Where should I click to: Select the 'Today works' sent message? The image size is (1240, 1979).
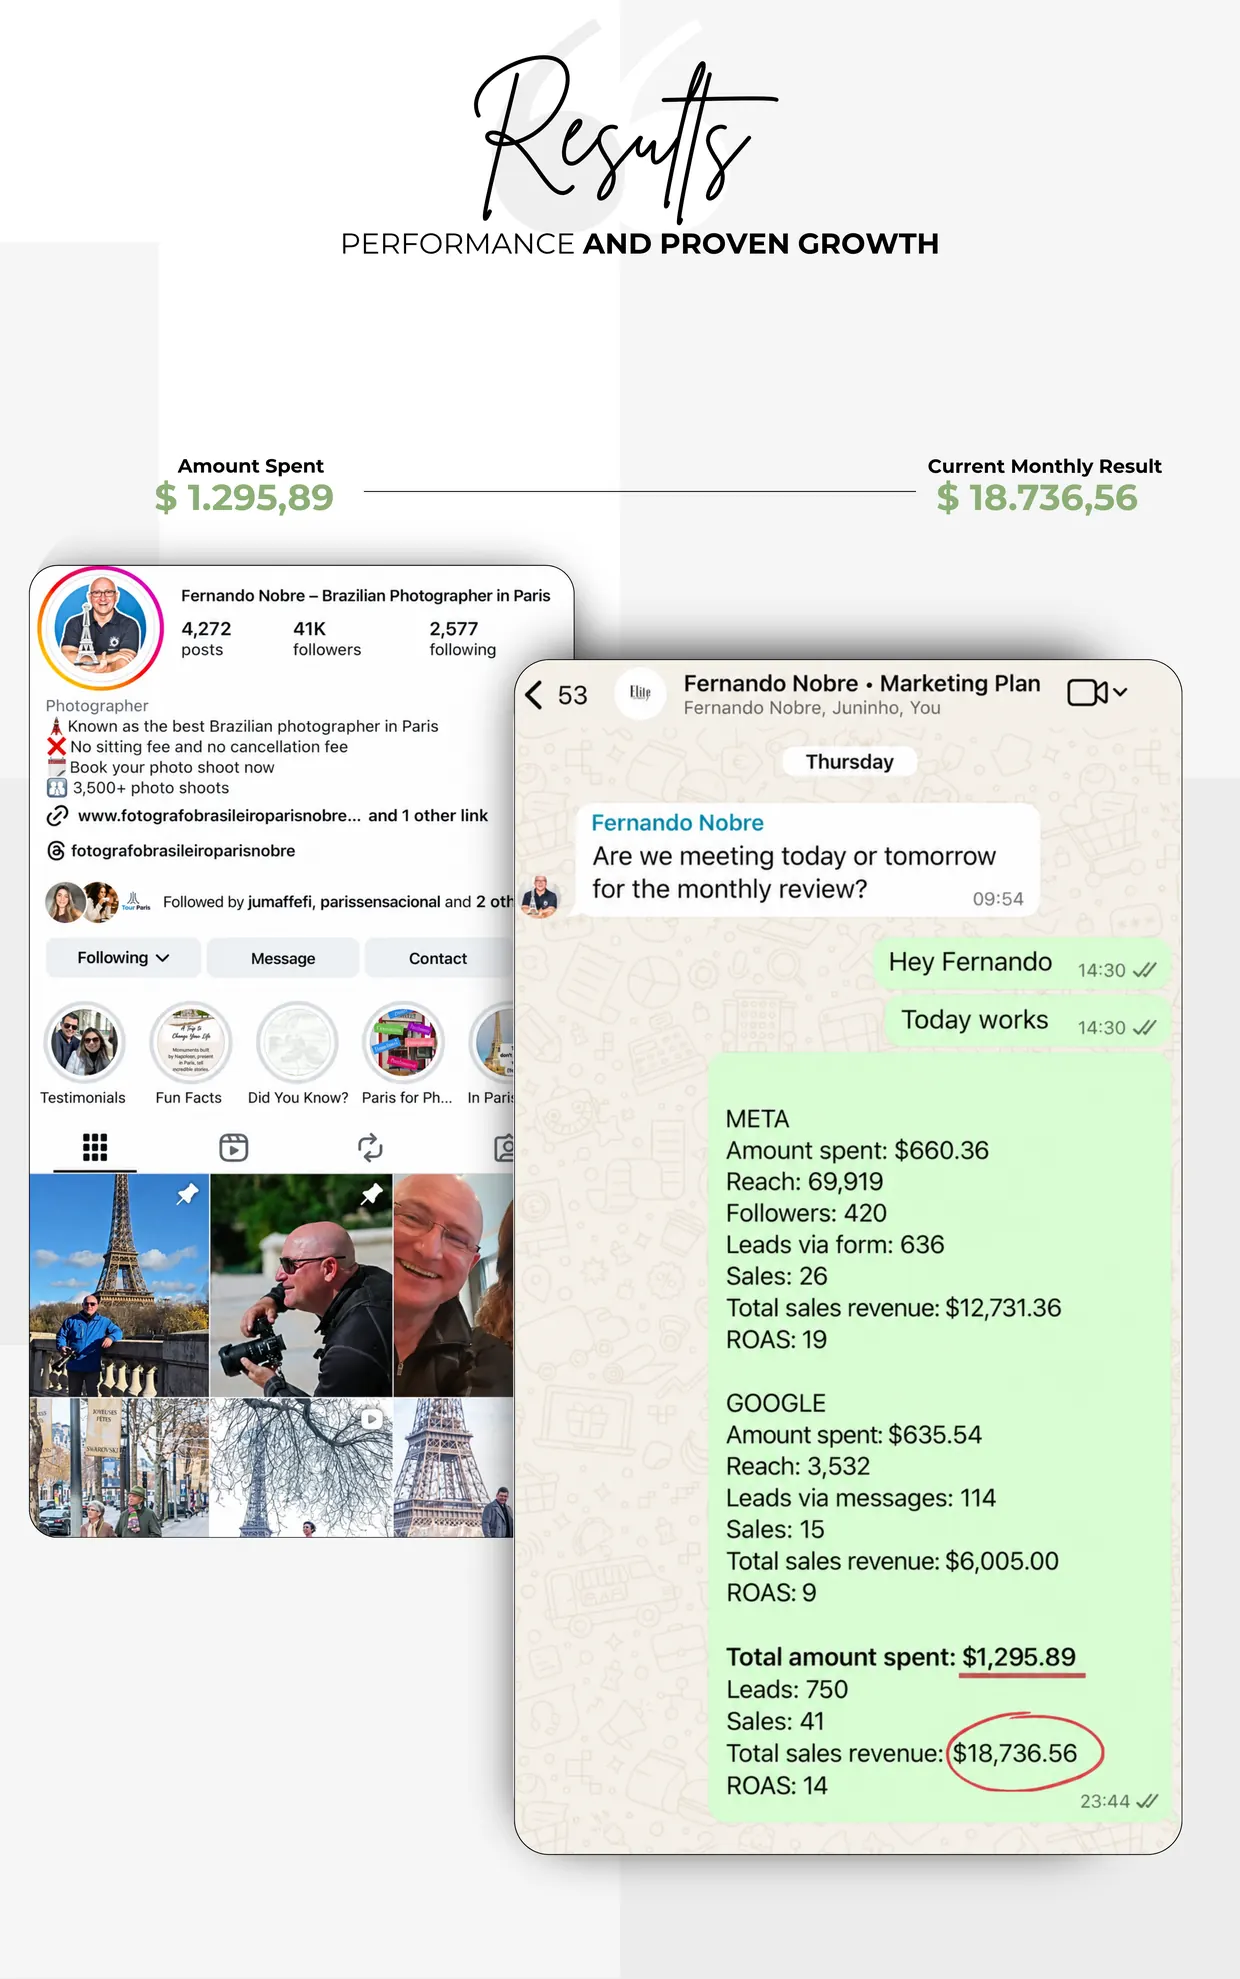[1027, 1021]
